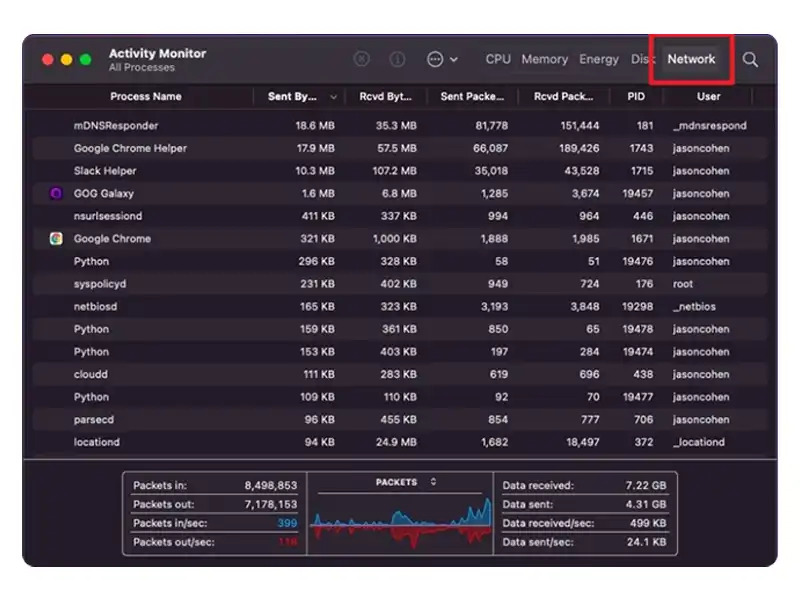Sort by Sent Packets column header
The width and height of the screenshot is (800, 600).
click(472, 96)
